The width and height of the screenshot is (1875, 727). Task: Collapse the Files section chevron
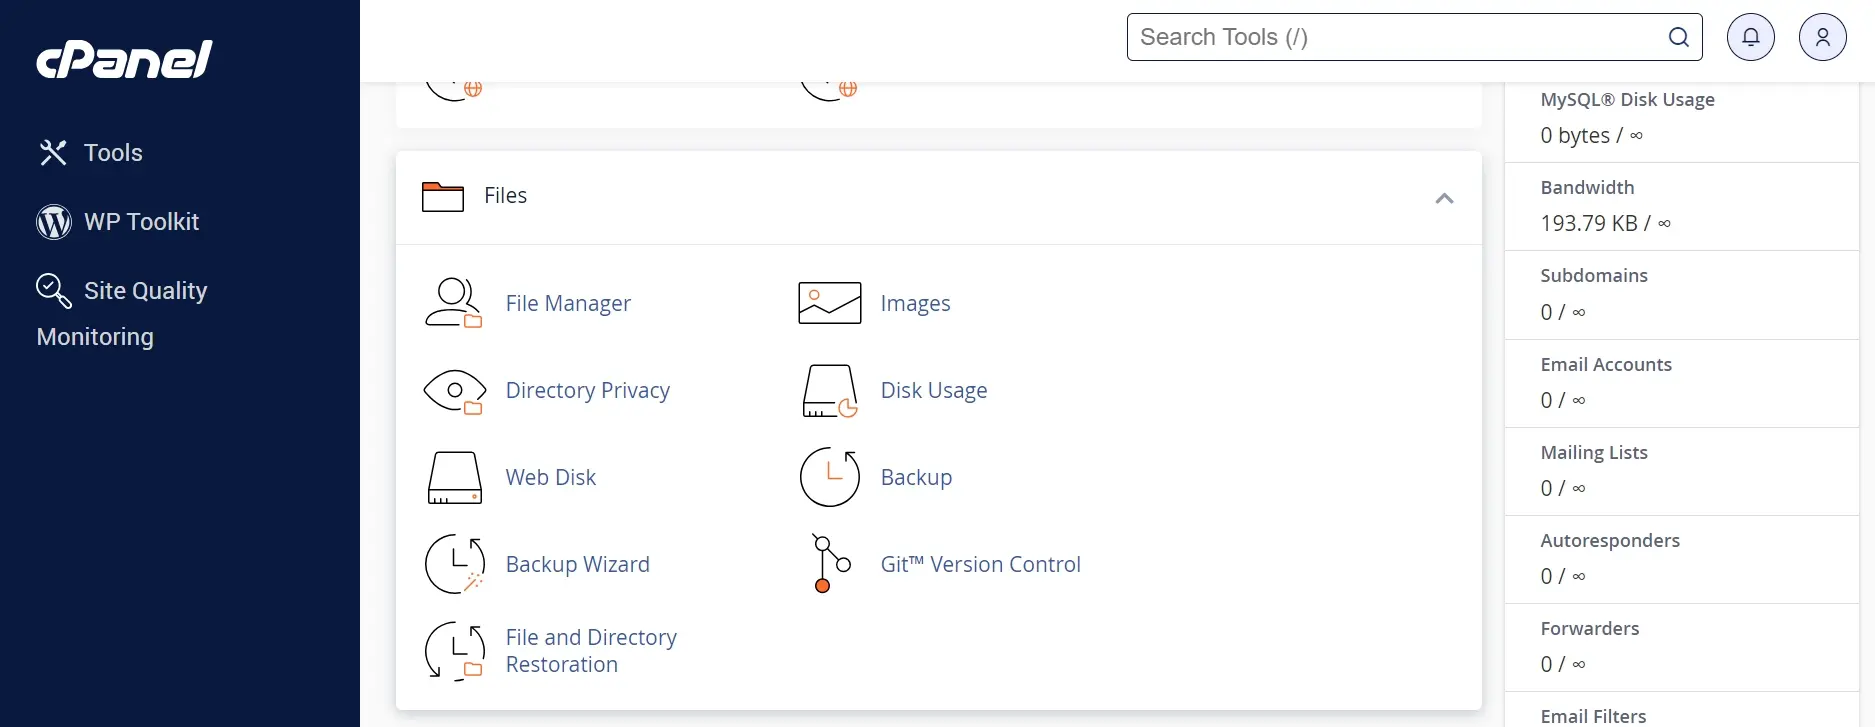pyautogui.click(x=1444, y=198)
